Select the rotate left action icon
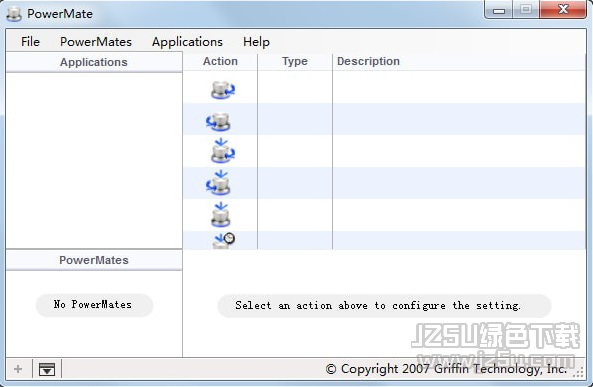The image size is (593, 387). tap(218, 122)
